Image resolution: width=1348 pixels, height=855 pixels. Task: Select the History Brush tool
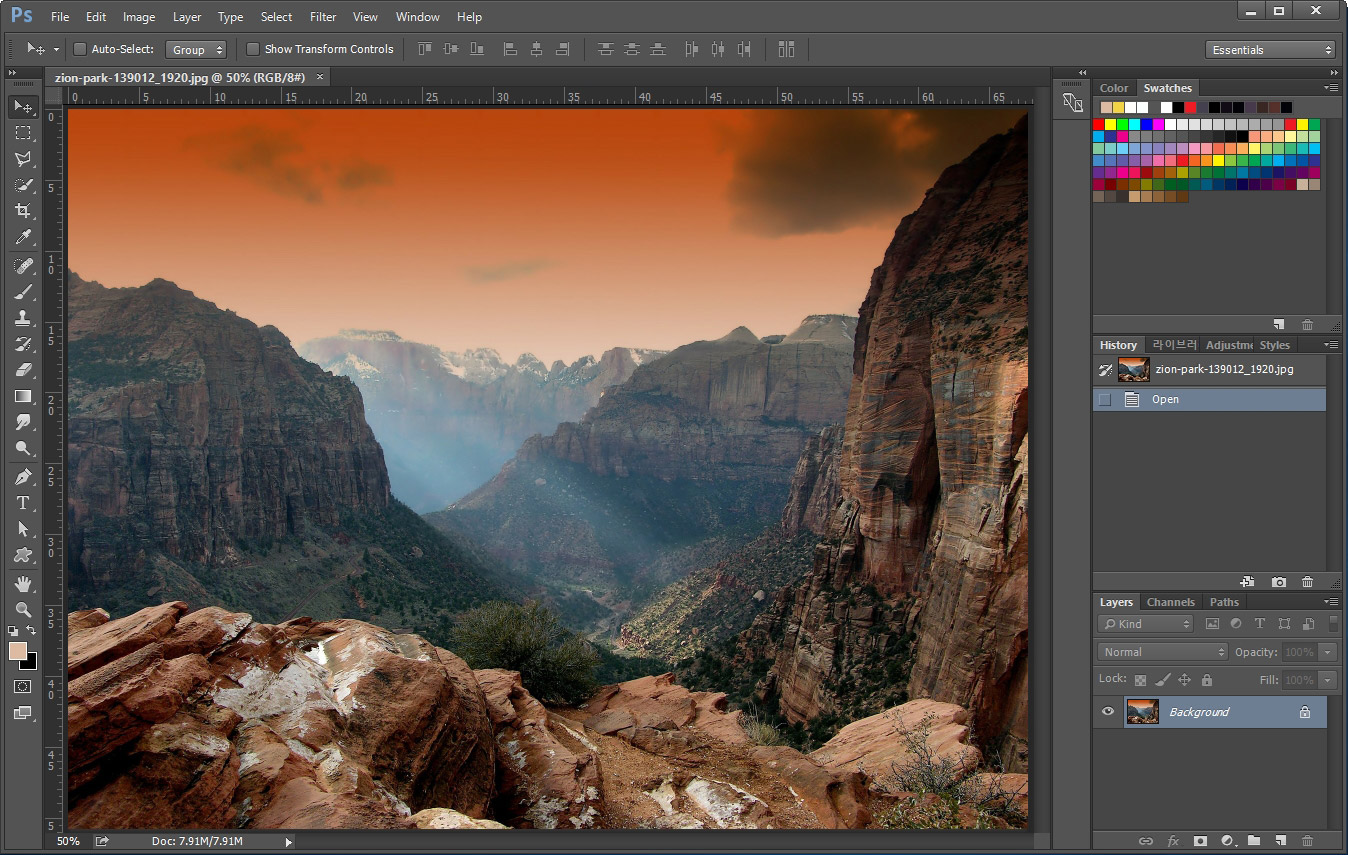pyautogui.click(x=23, y=344)
